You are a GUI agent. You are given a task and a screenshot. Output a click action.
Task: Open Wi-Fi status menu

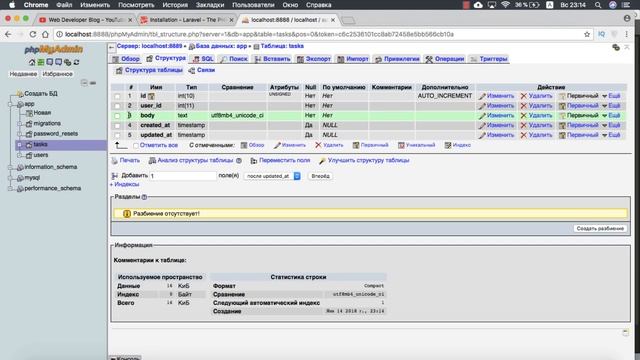(x=505, y=5)
